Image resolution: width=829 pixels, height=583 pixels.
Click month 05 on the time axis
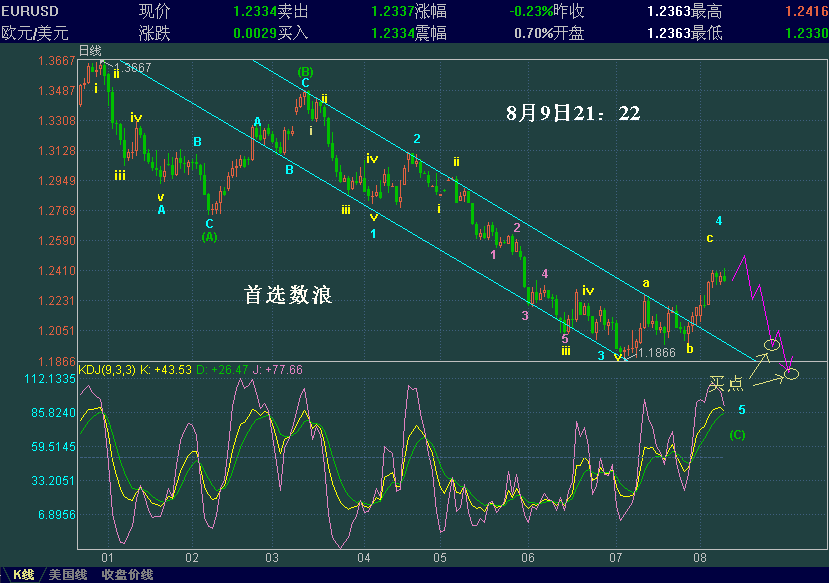(x=440, y=558)
